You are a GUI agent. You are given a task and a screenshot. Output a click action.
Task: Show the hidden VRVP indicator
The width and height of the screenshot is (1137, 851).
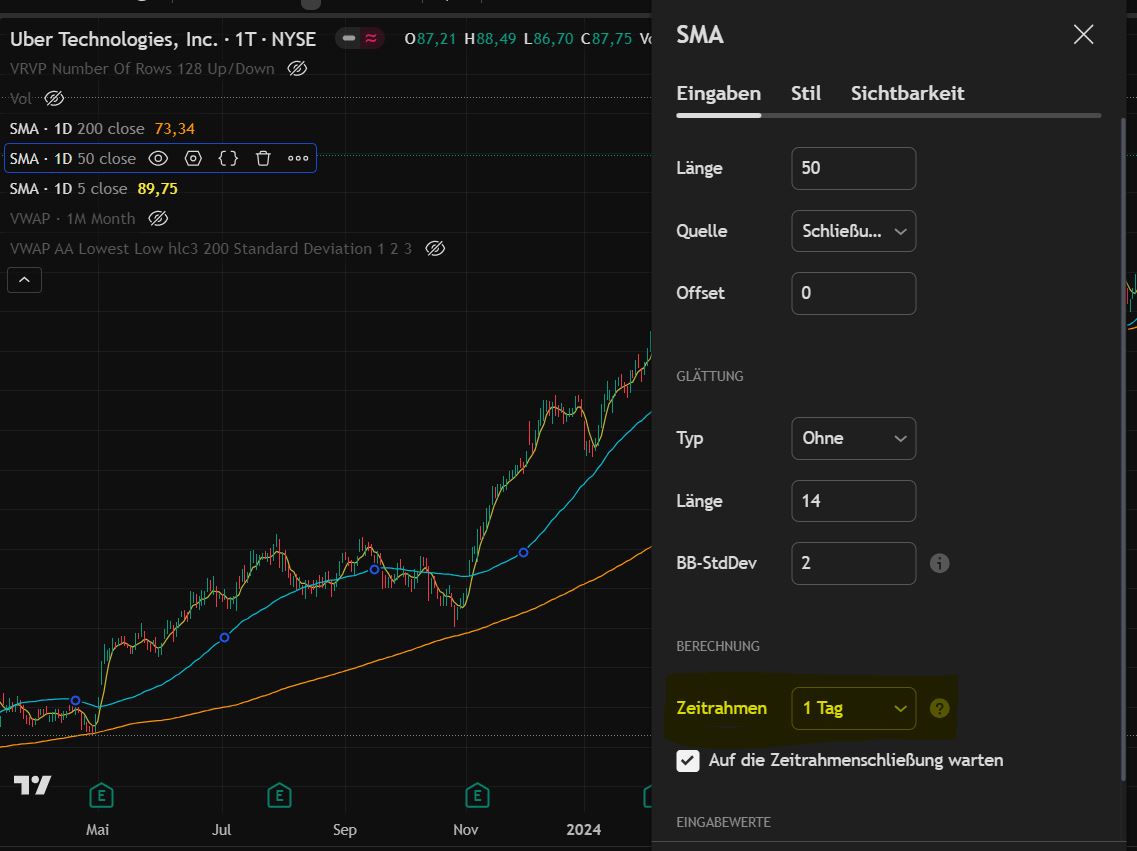click(x=297, y=68)
